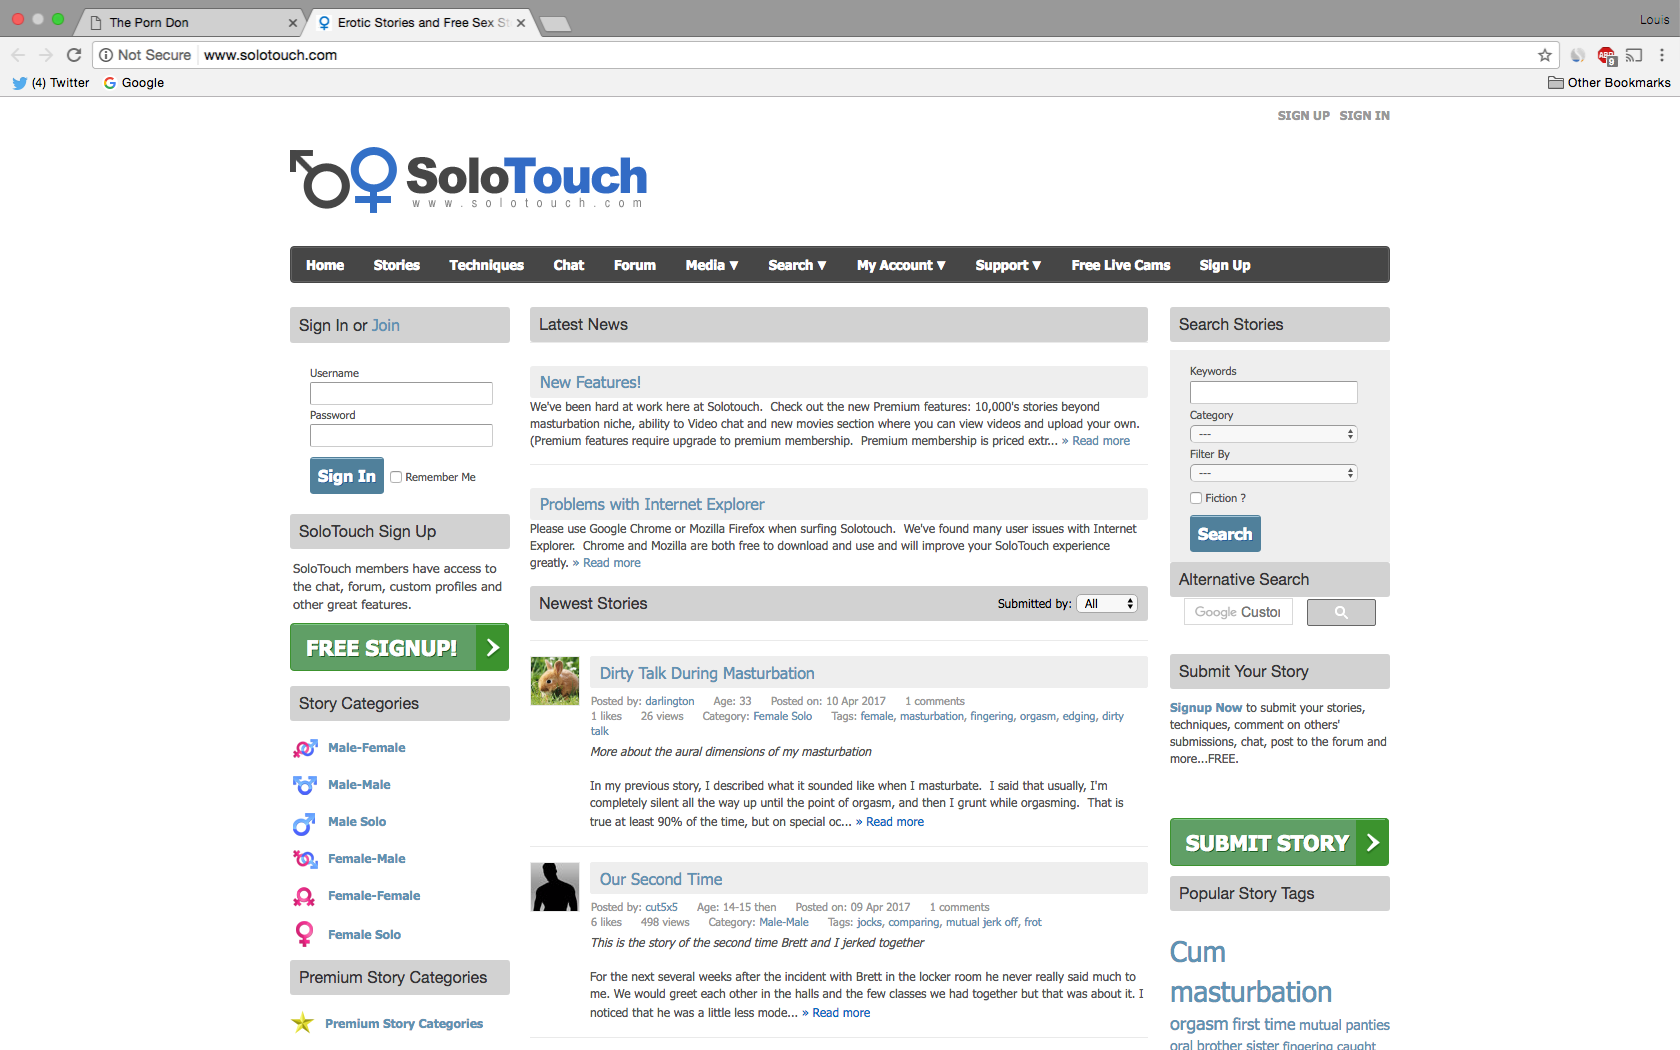The height and width of the screenshot is (1050, 1680).
Task: Open the Category dropdown
Action: 1273,434
